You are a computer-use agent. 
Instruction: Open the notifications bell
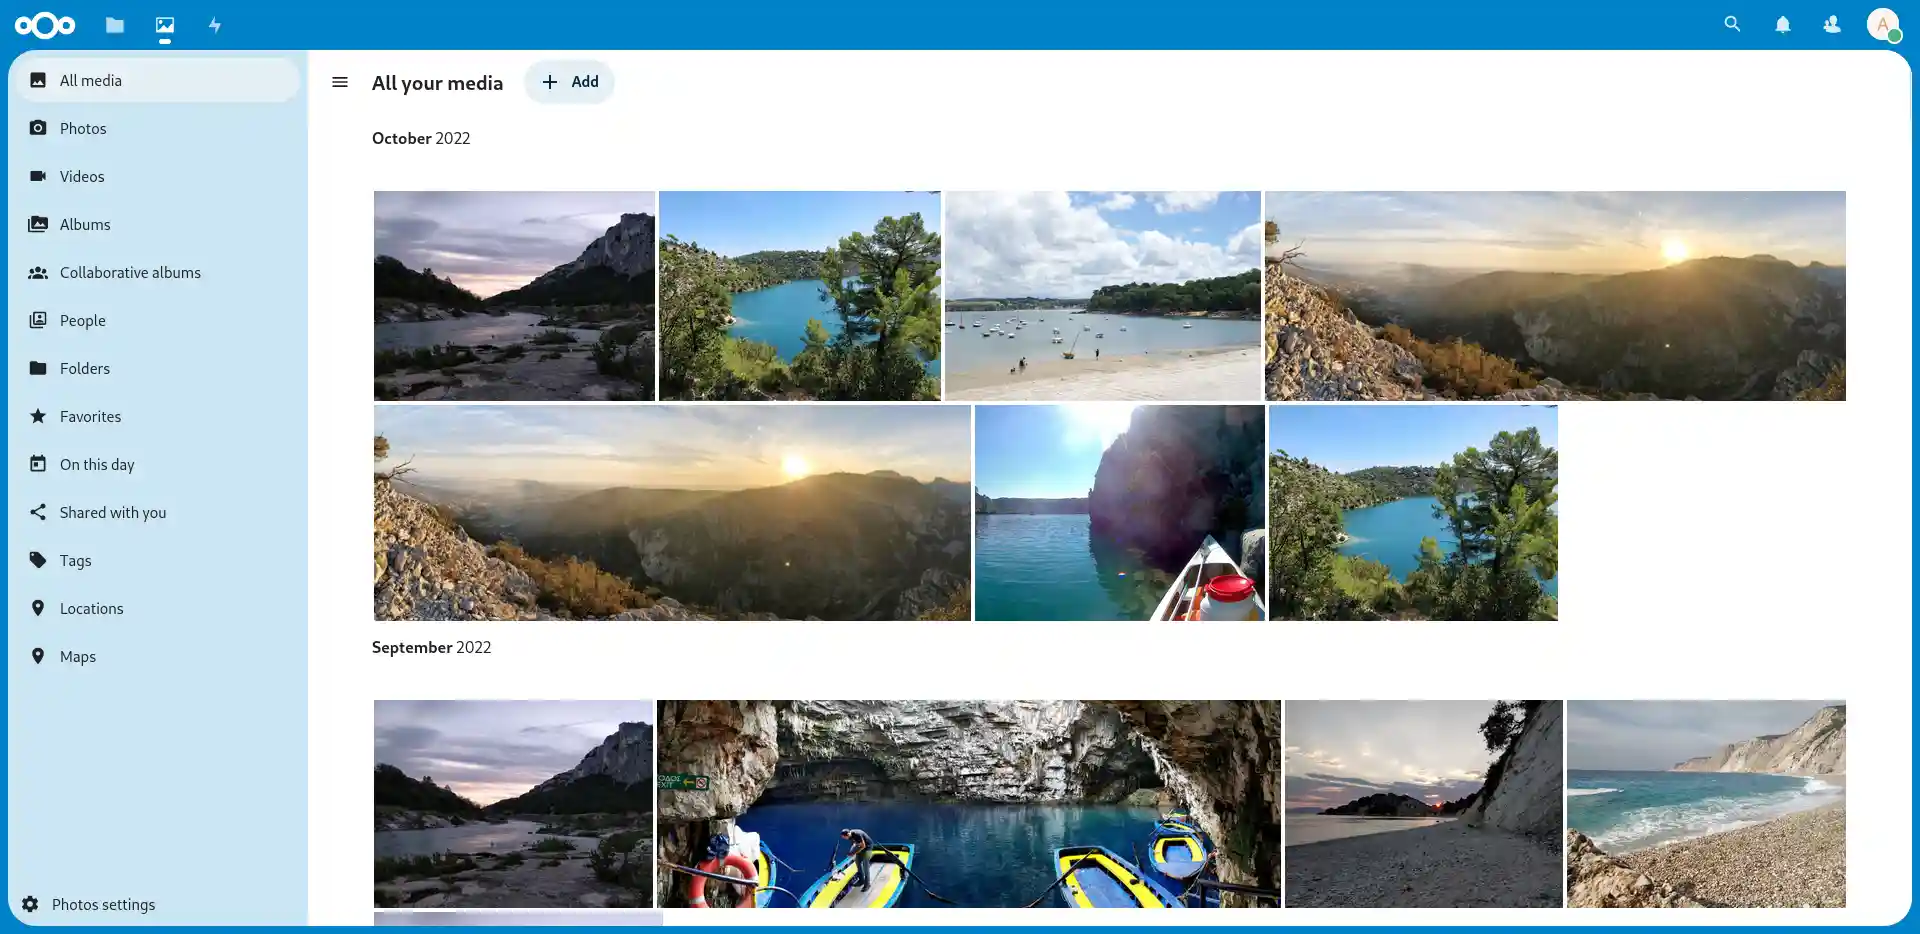coord(1782,24)
